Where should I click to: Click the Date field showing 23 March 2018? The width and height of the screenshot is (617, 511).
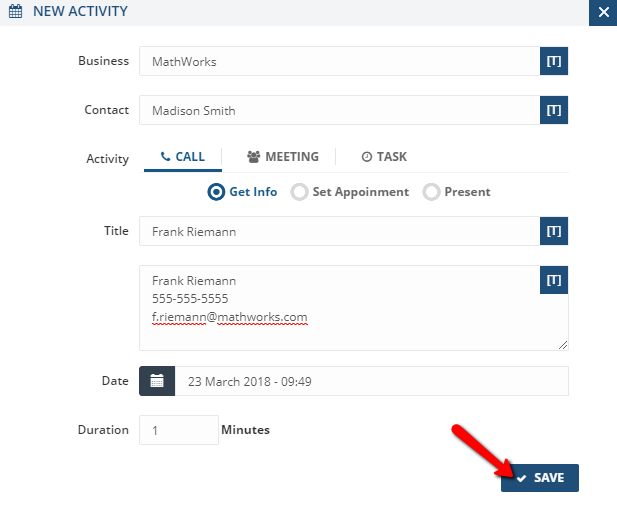[371, 381]
